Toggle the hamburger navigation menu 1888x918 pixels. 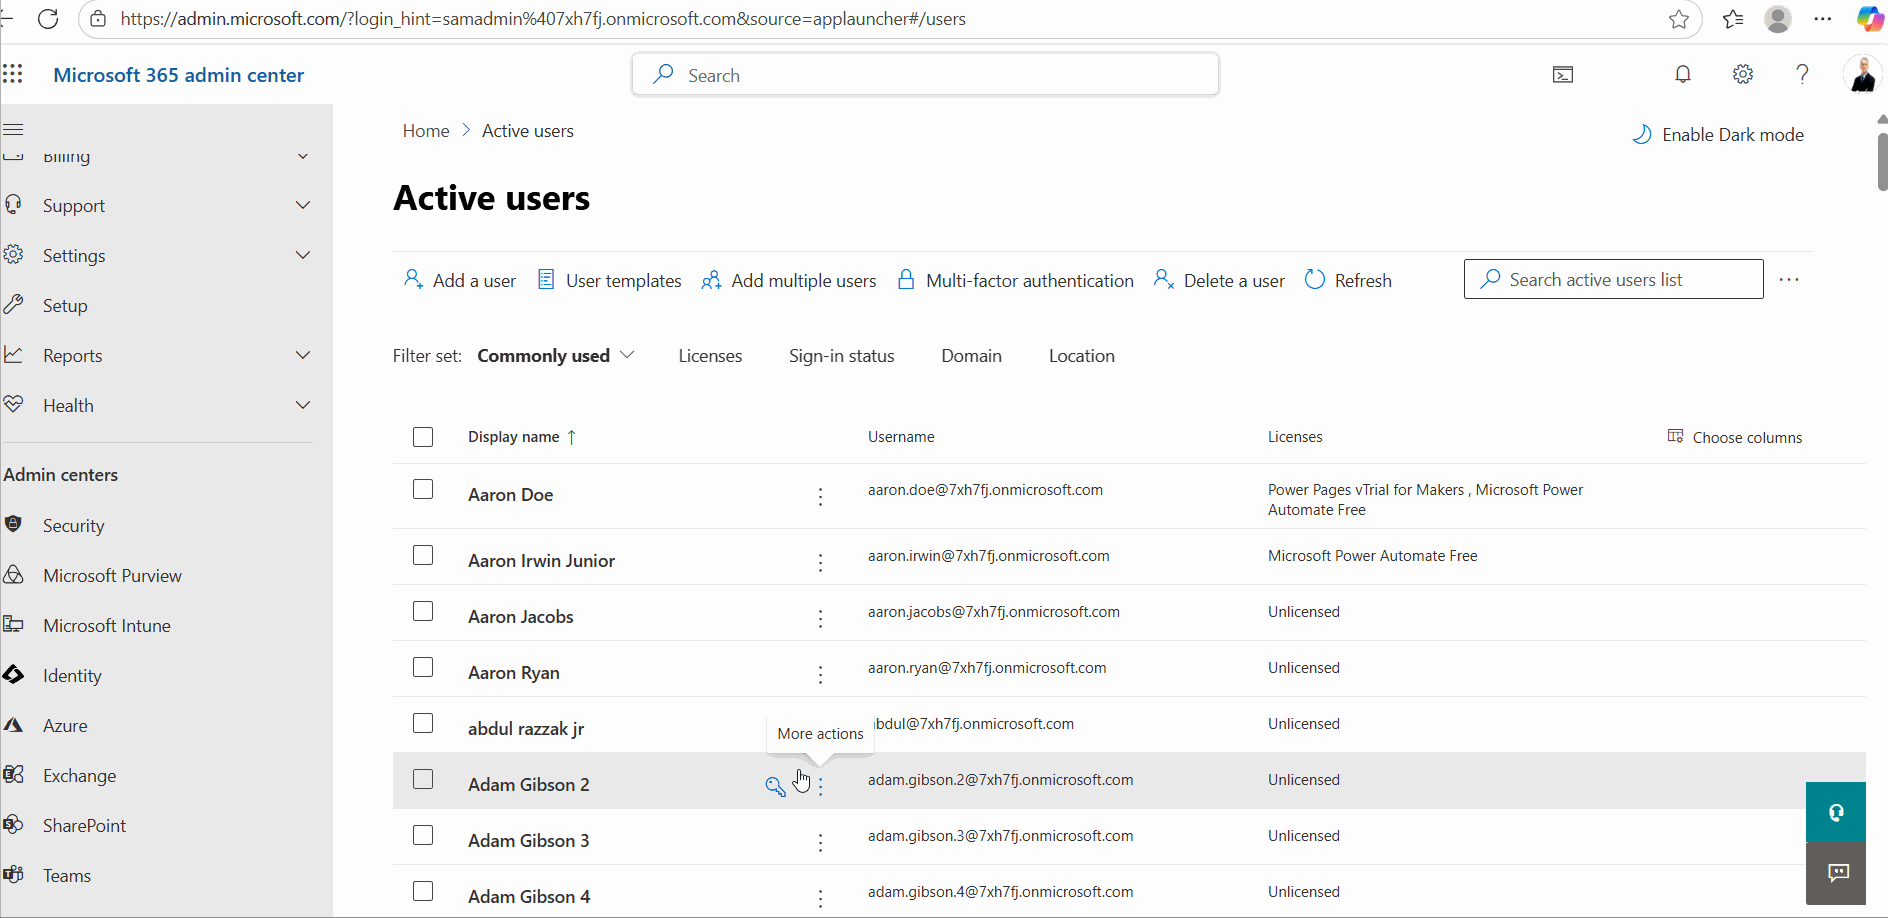pyautogui.click(x=14, y=129)
